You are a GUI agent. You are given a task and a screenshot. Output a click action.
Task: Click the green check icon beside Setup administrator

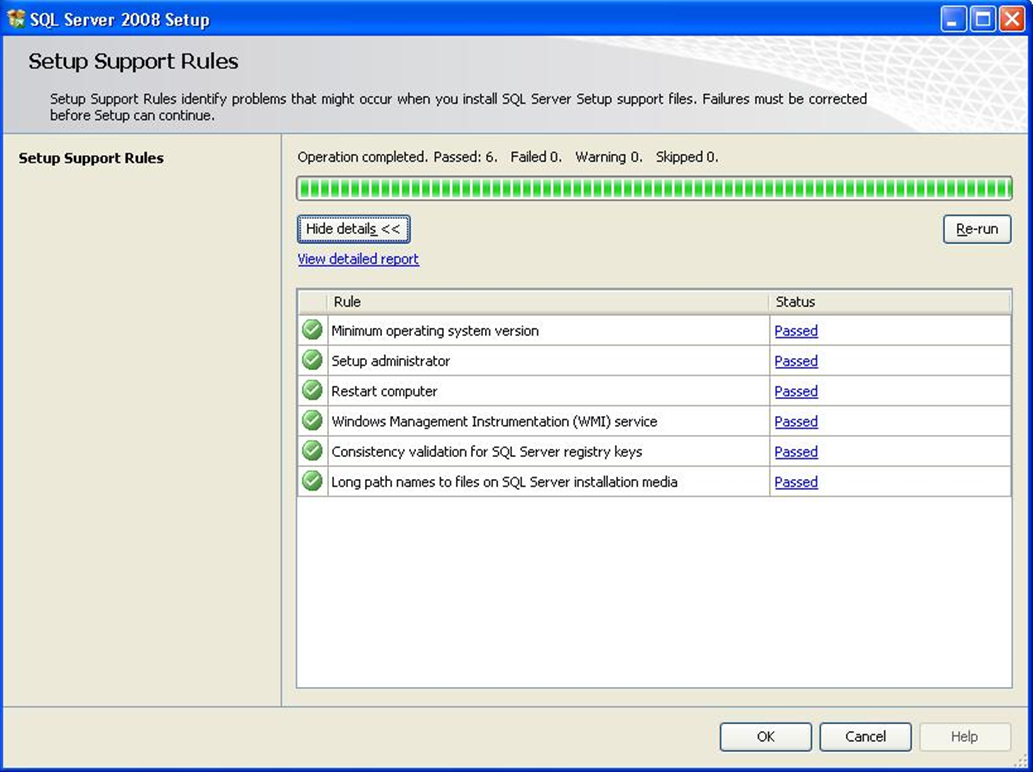point(312,360)
